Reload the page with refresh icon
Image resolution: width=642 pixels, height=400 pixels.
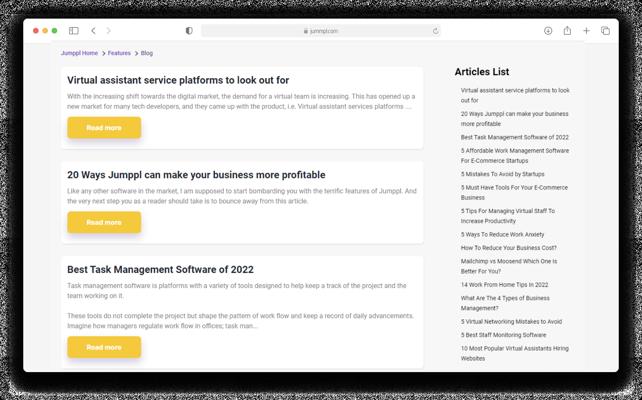click(x=435, y=31)
